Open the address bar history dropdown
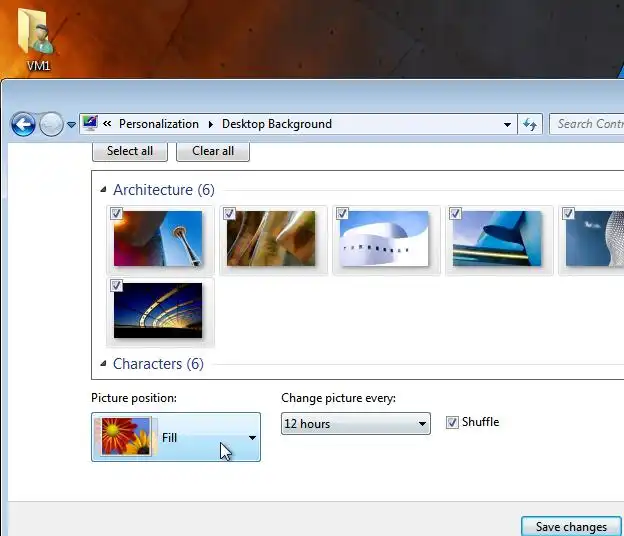Viewport: 624px width, 536px height. coord(507,125)
